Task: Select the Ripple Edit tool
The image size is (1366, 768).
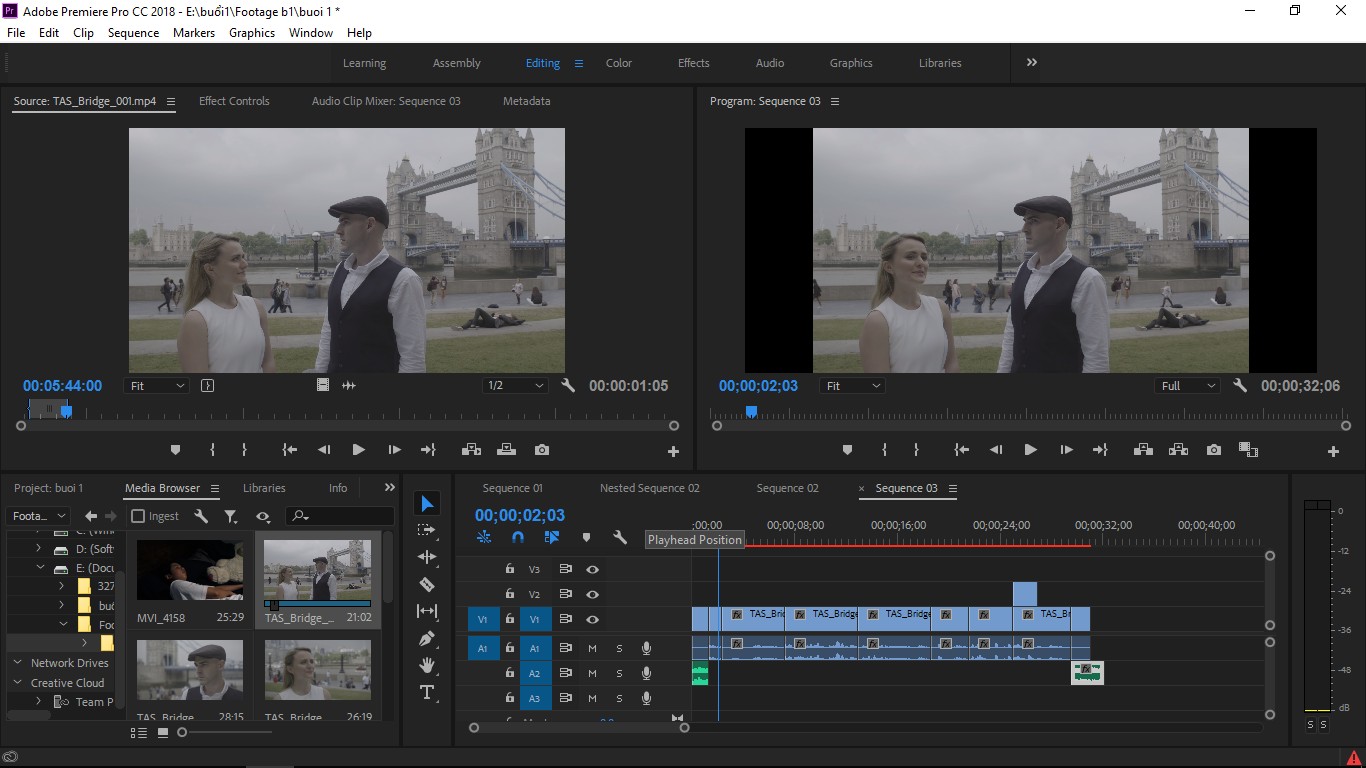Action: coord(427,557)
